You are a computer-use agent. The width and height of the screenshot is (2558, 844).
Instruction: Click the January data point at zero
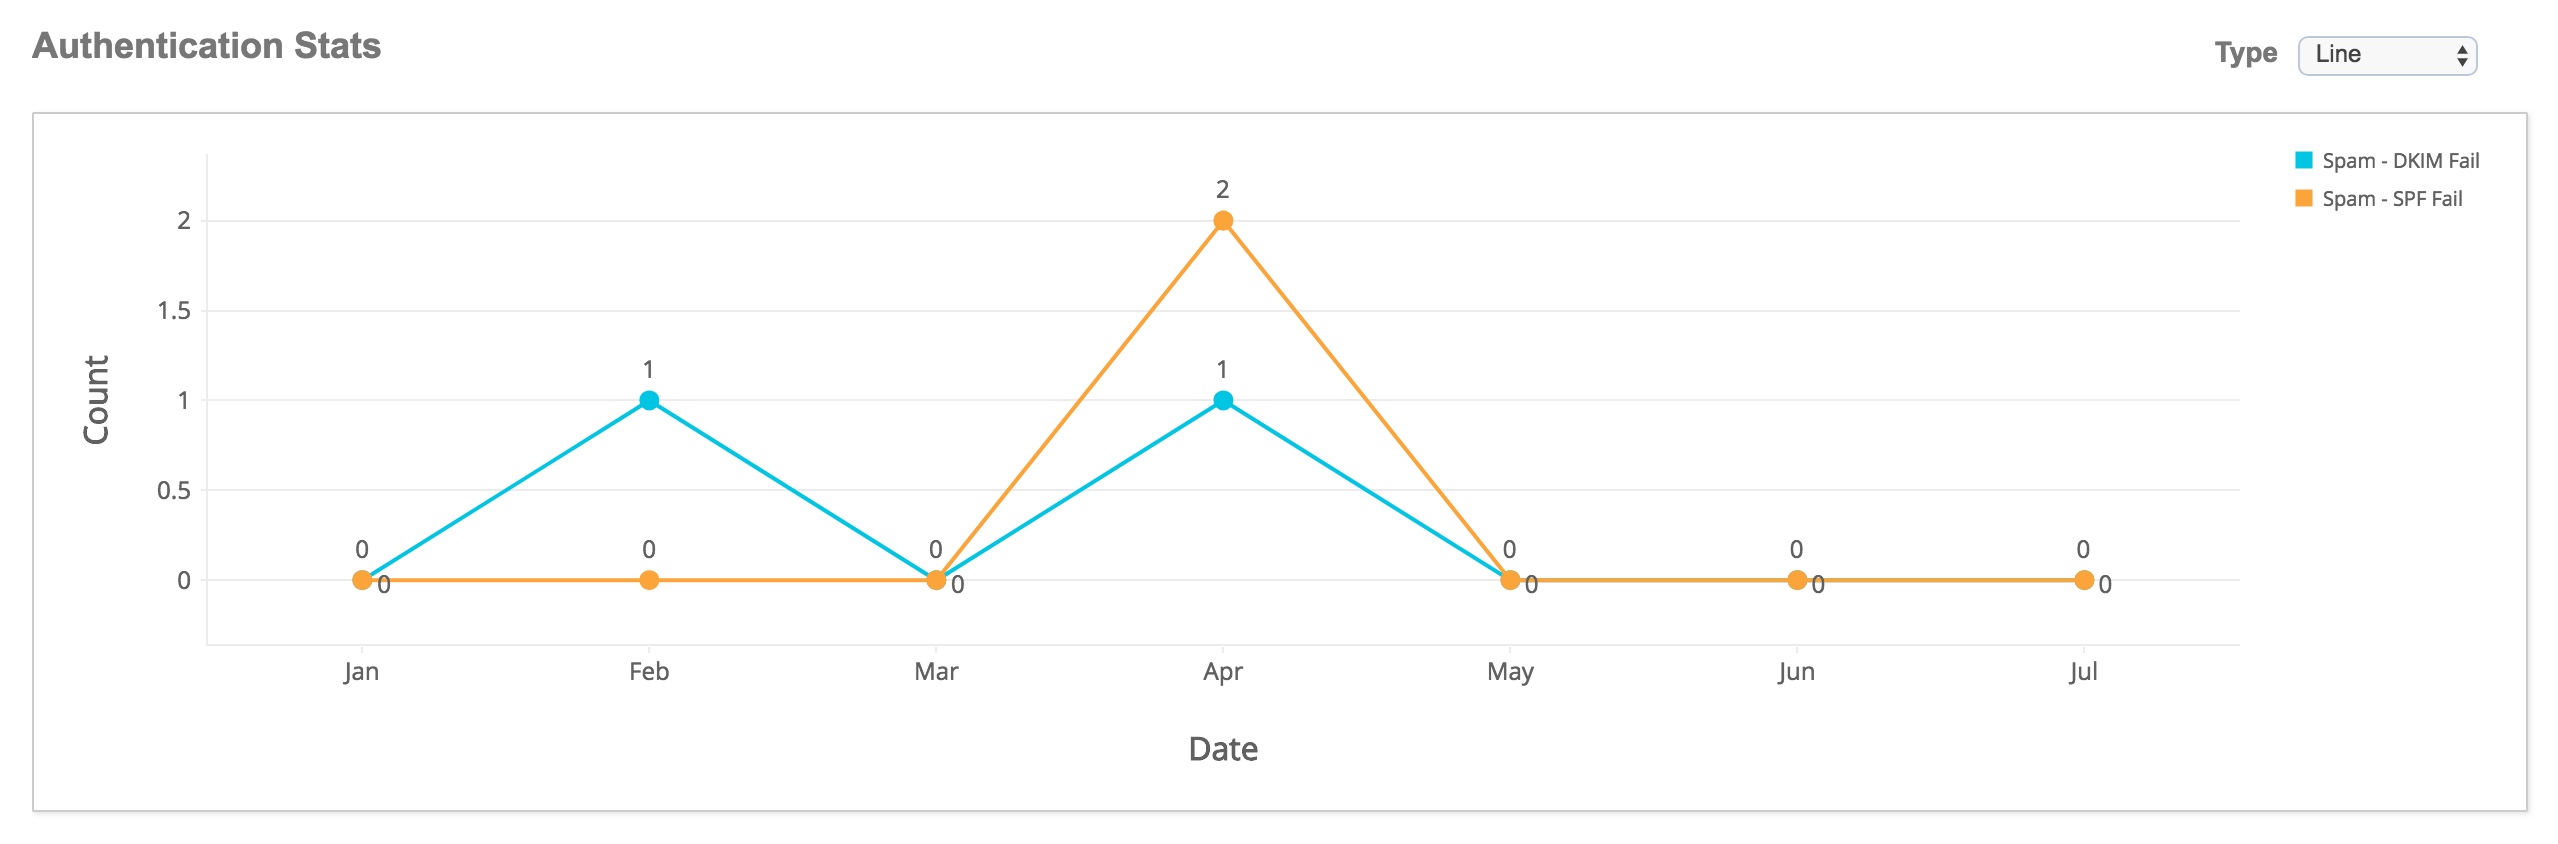[x=362, y=580]
